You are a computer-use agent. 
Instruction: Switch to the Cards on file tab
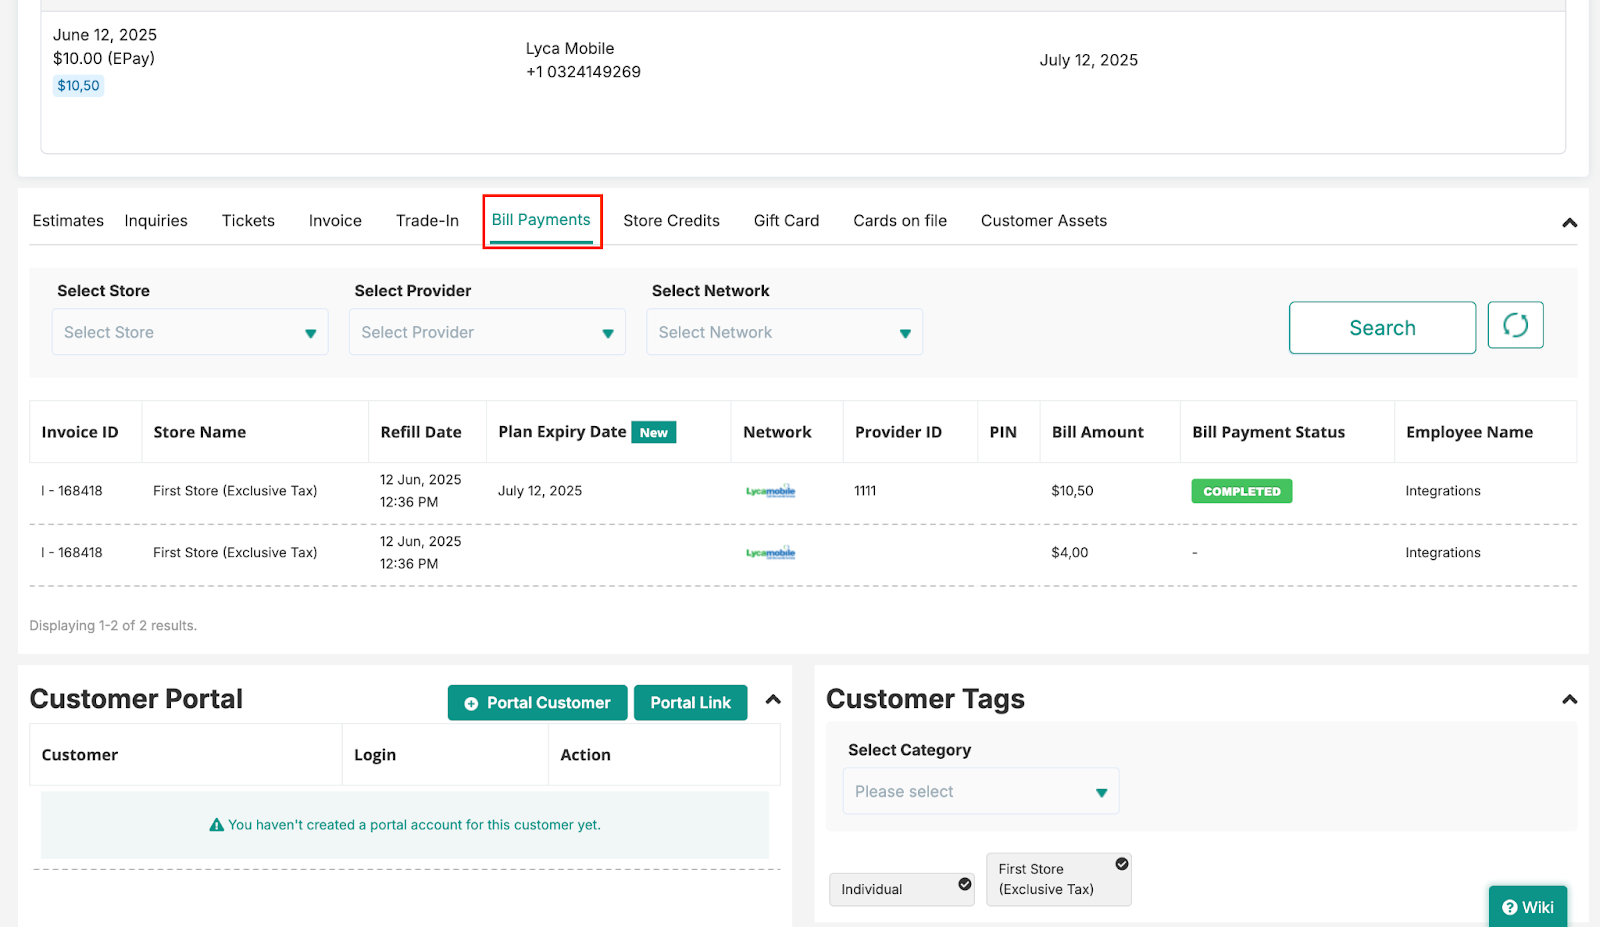coord(900,221)
